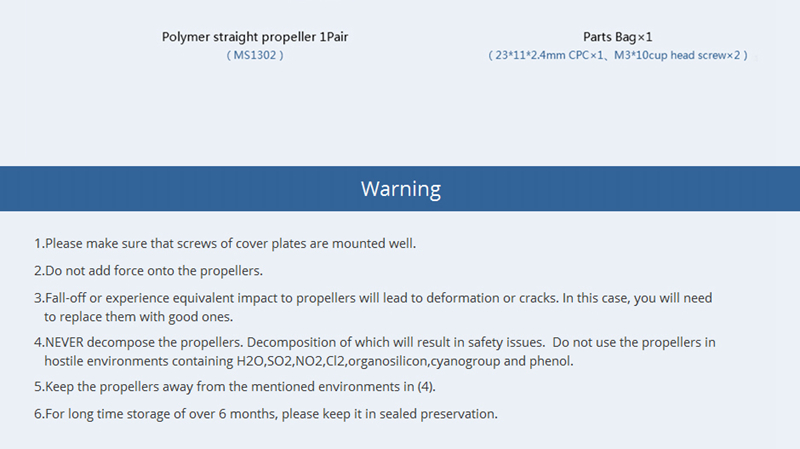Image resolution: width=800 pixels, height=449 pixels.
Task: Click the M3*10cup head screw×2 text
Action: click(x=682, y=56)
